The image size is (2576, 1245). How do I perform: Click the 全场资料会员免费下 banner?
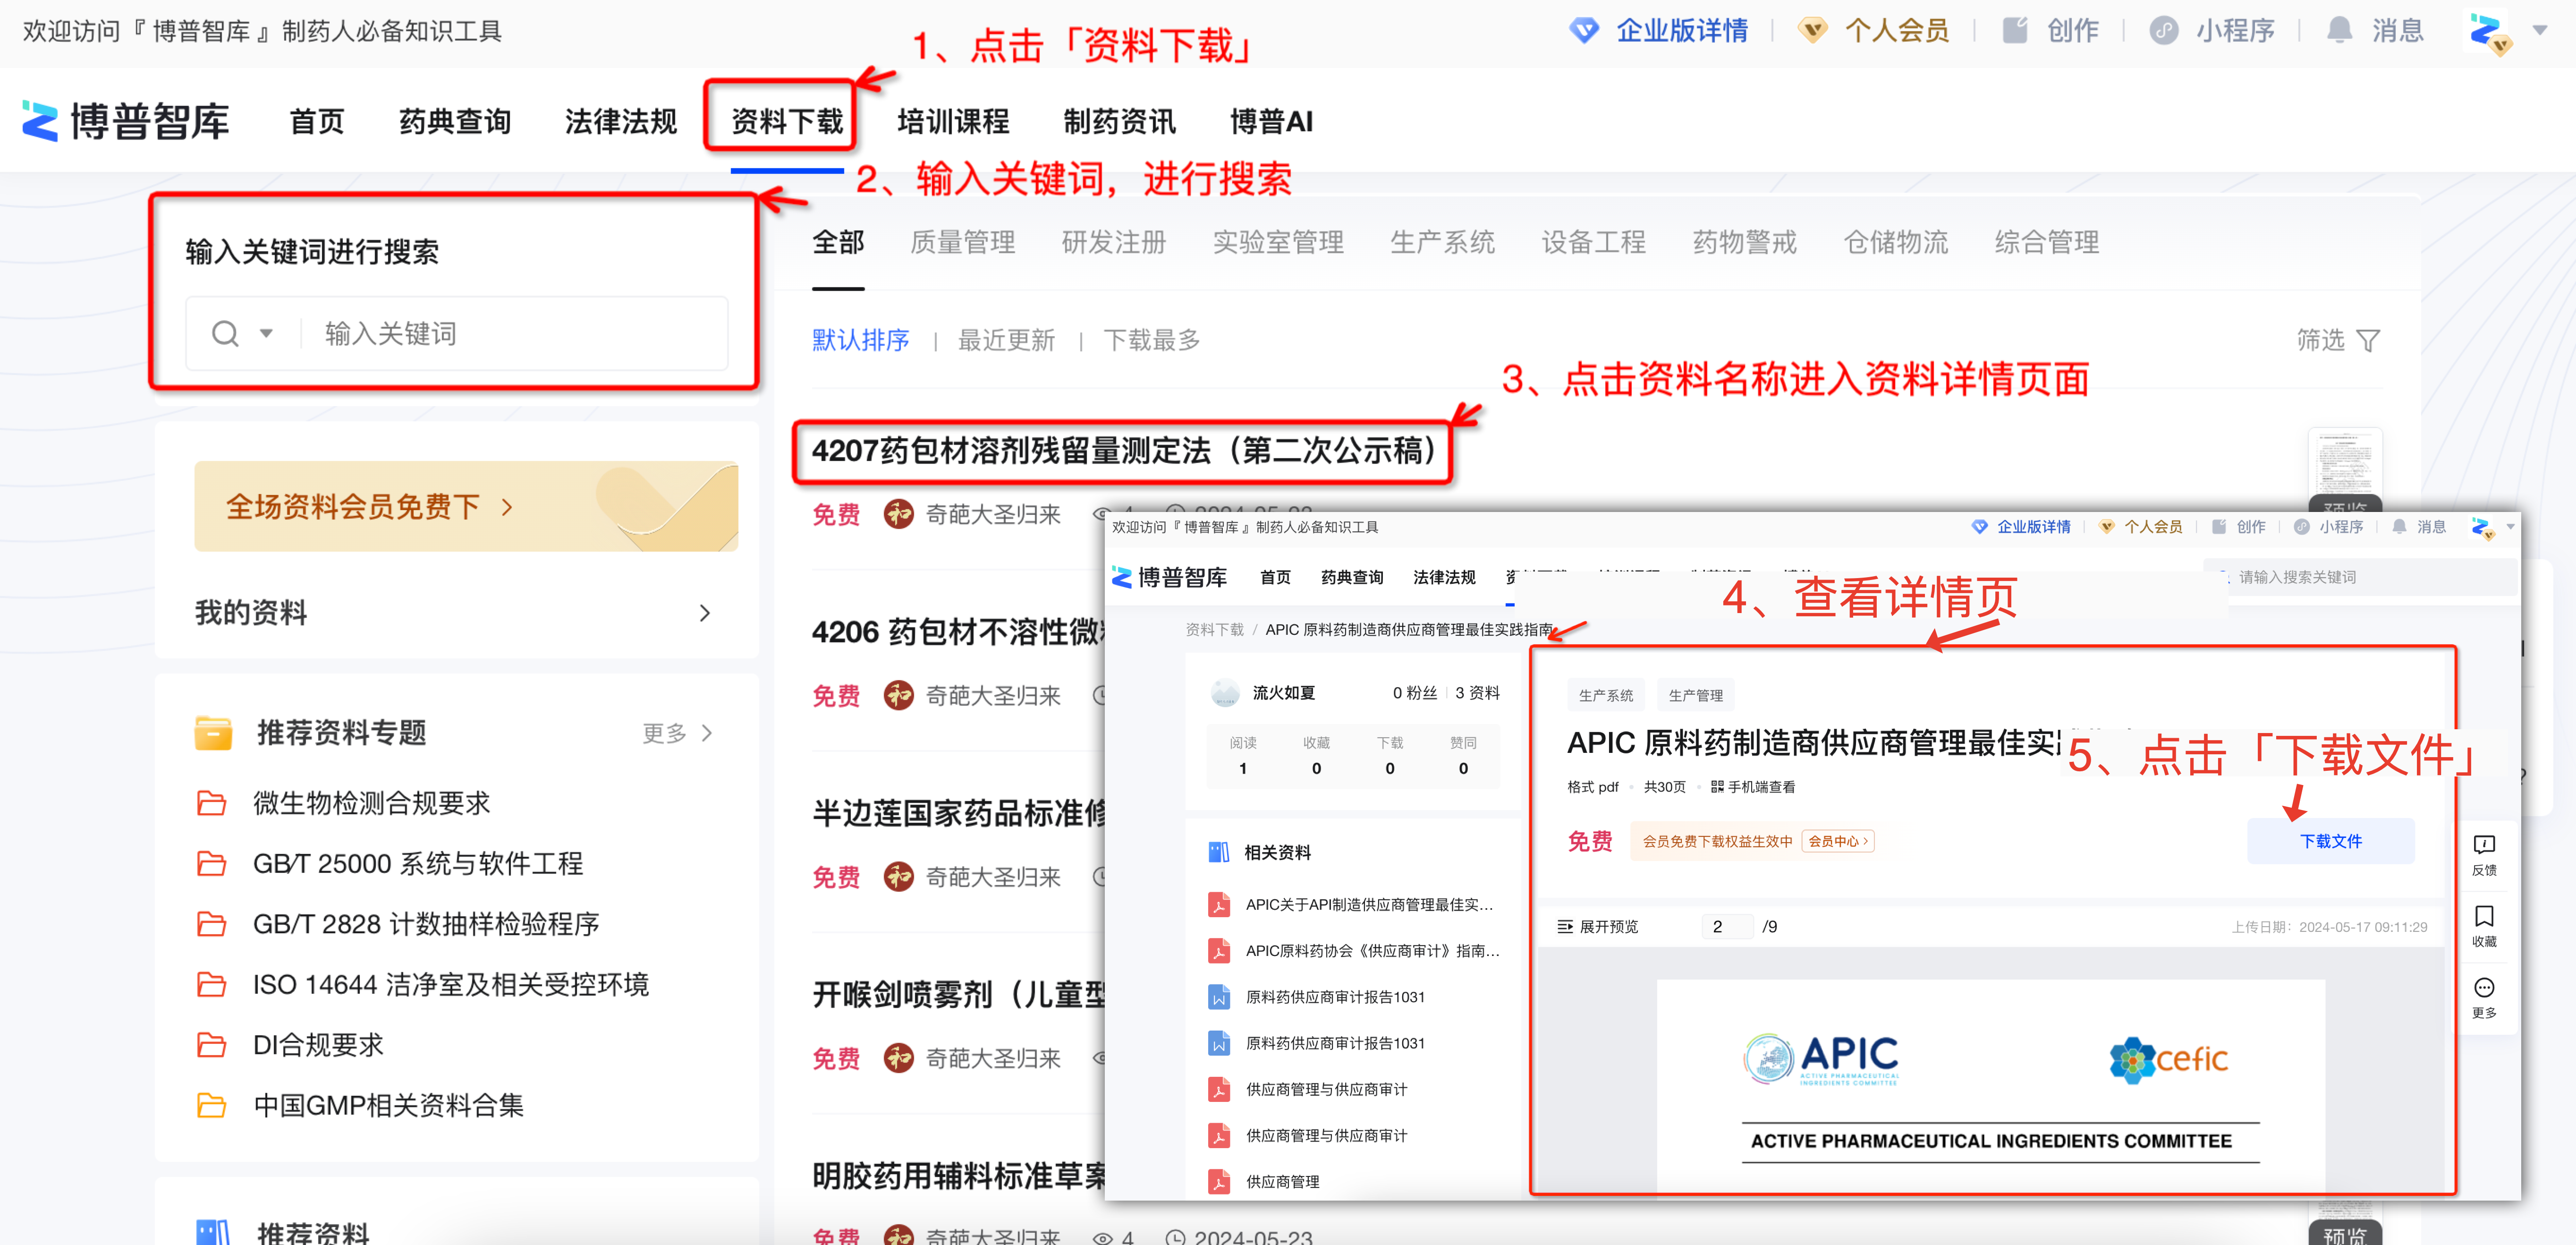466,506
